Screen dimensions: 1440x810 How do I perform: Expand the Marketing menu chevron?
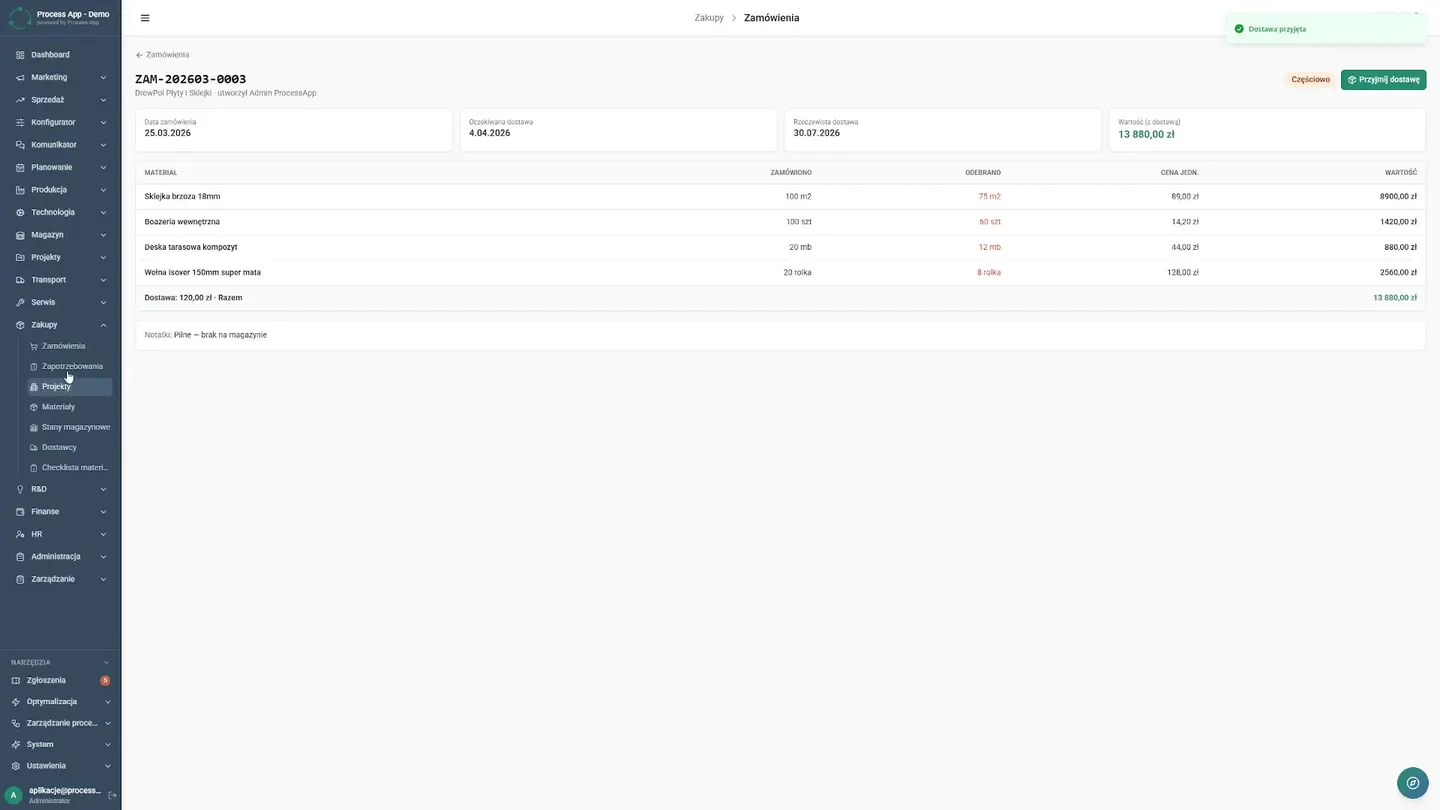tap(103, 77)
